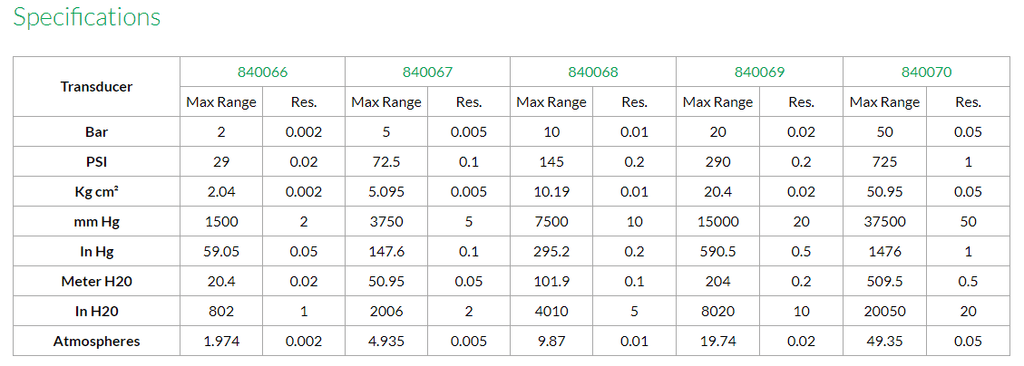Click the 59.05 In Hg value cell

(221, 252)
